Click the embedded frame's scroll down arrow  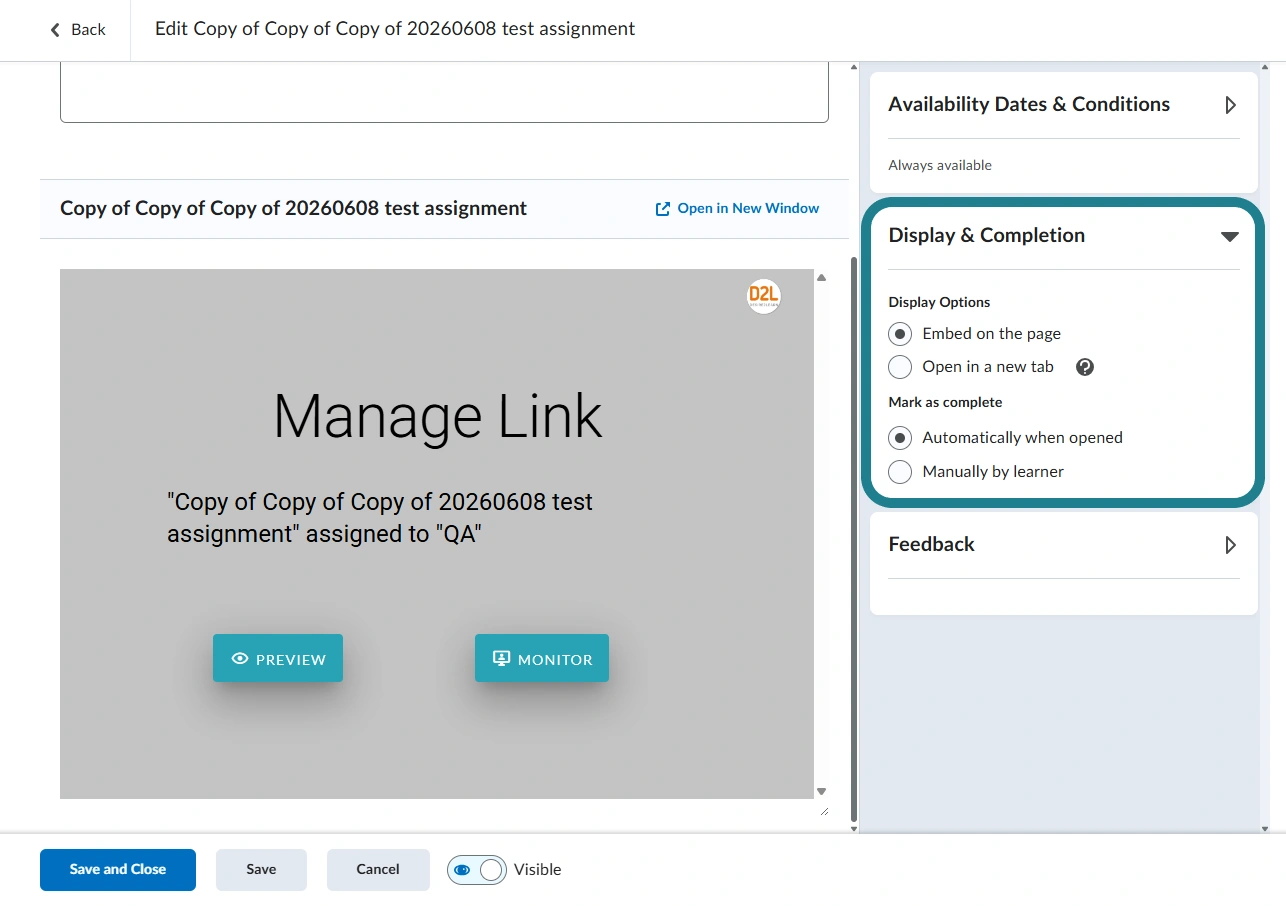(822, 791)
